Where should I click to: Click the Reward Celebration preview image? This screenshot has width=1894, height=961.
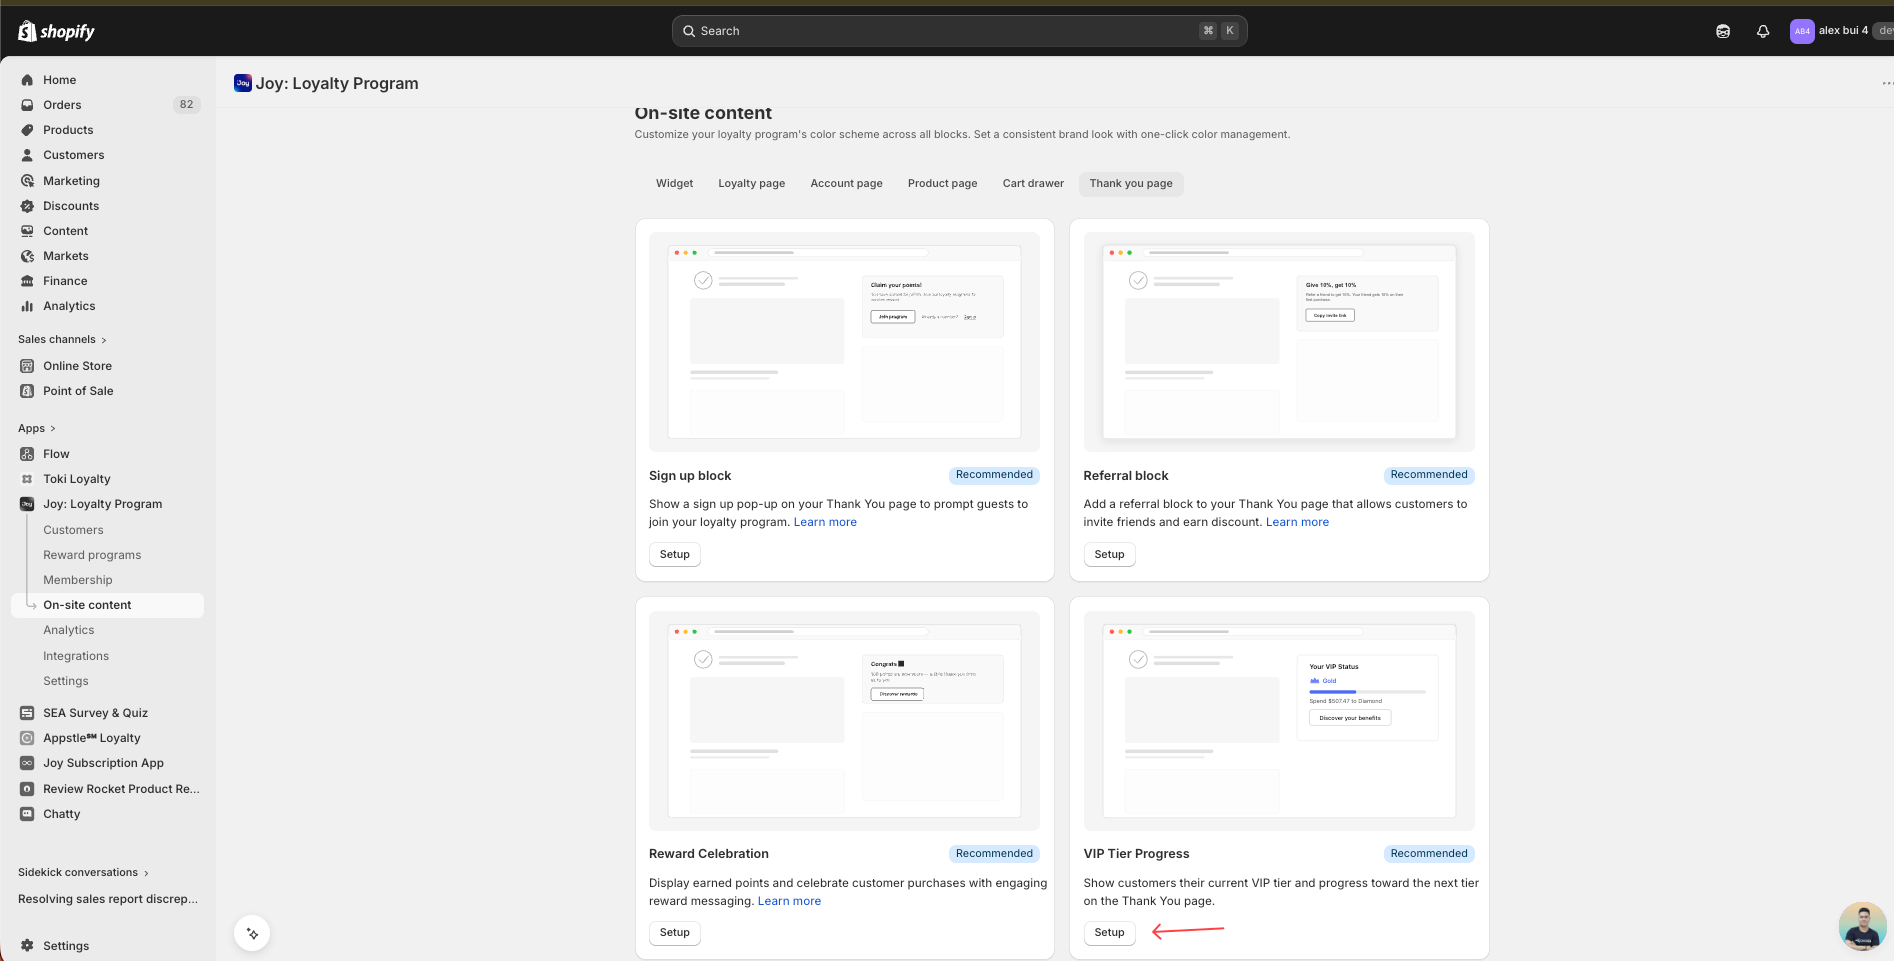(x=844, y=721)
